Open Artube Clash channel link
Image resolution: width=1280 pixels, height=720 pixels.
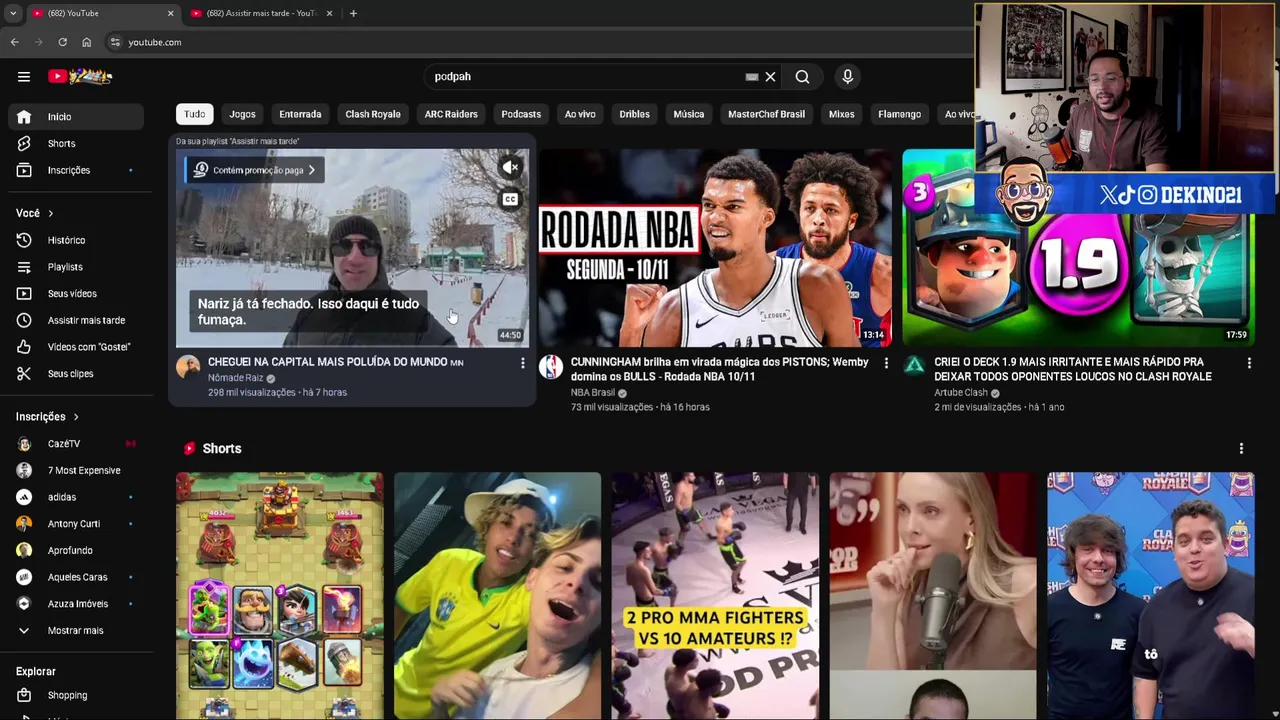(x=961, y=393)
